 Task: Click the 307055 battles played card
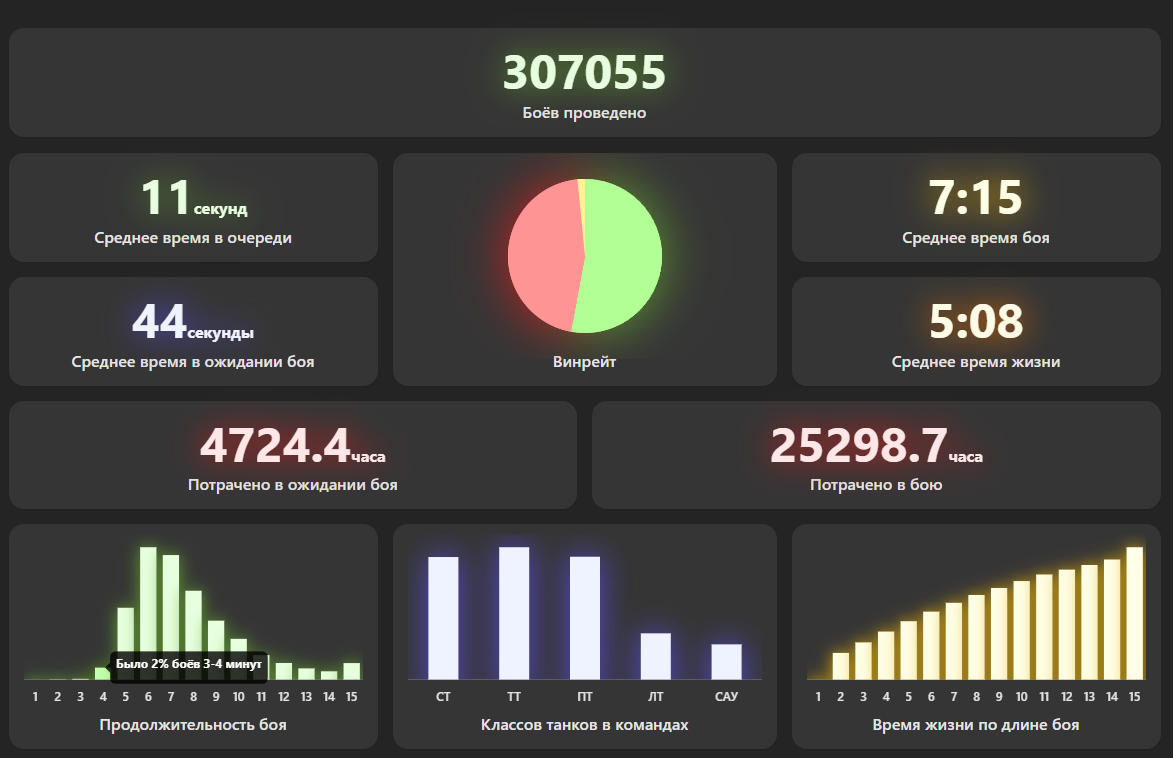(x=584, y=82)
